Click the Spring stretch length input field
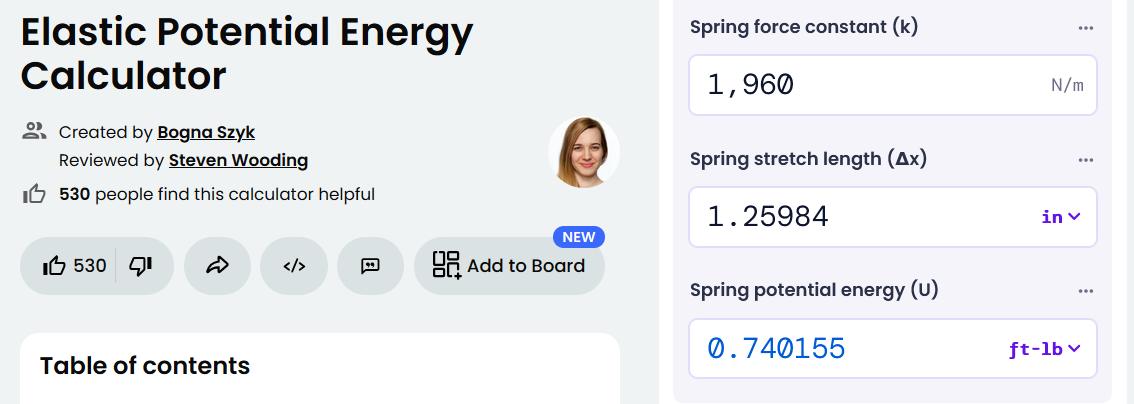 click(x=892, y=217)
